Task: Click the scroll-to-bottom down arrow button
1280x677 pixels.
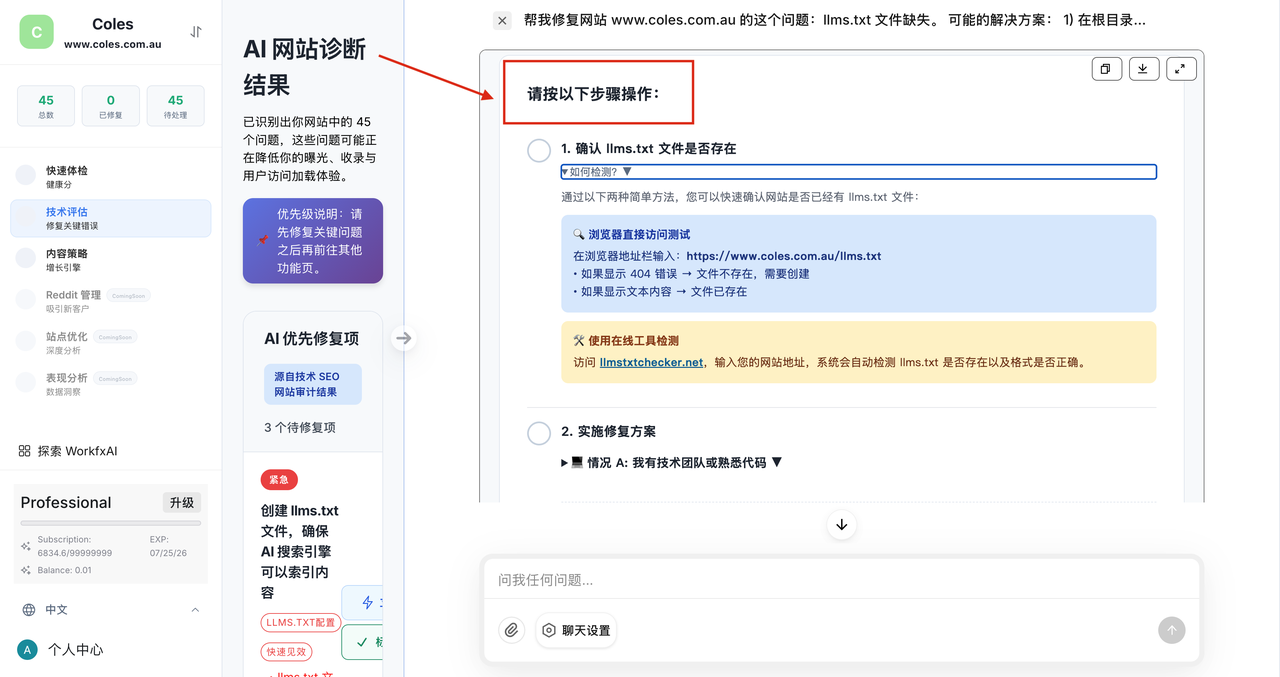Action: pyautogui.click(x=841, y=525)
